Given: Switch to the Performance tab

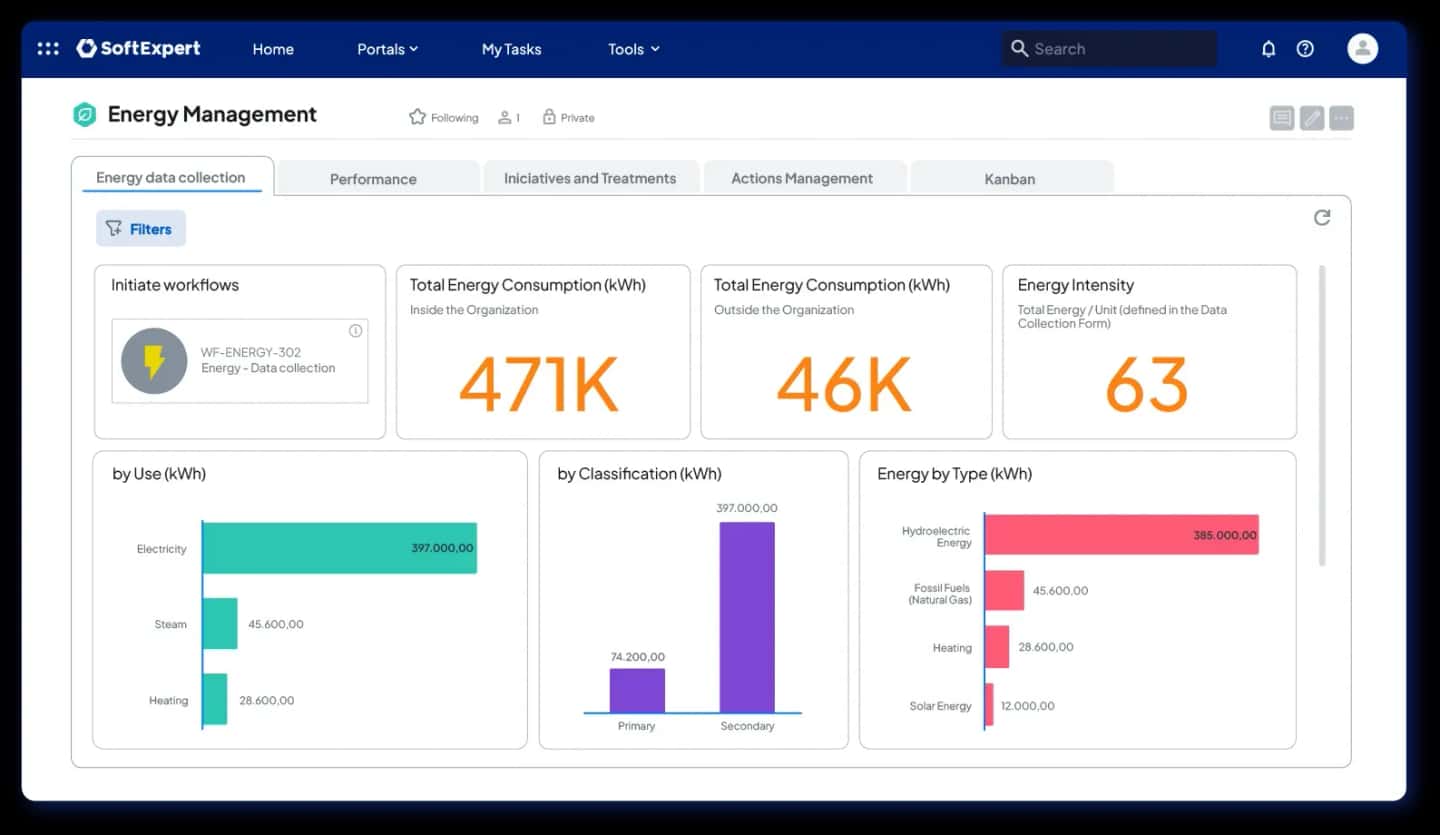Looking at the screenshot, I should click(373, 179).
